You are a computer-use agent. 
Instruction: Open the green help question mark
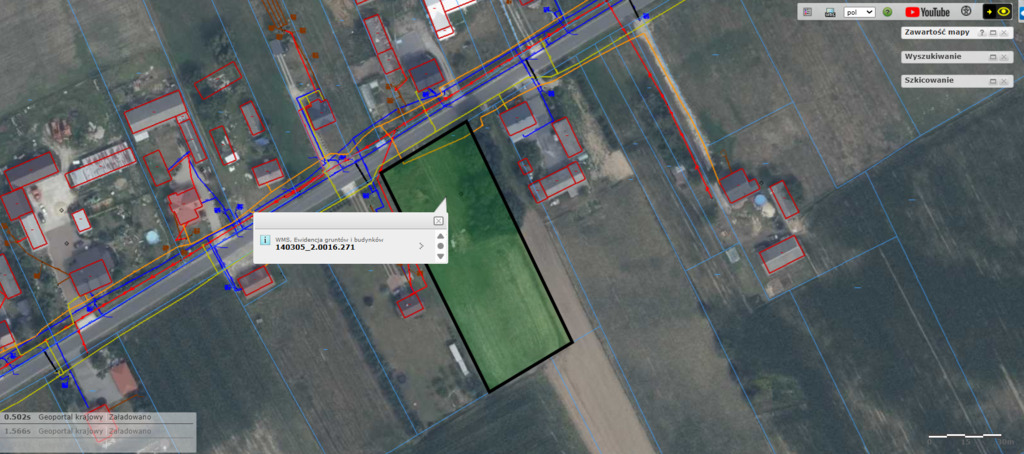click(x=887, y=12)
